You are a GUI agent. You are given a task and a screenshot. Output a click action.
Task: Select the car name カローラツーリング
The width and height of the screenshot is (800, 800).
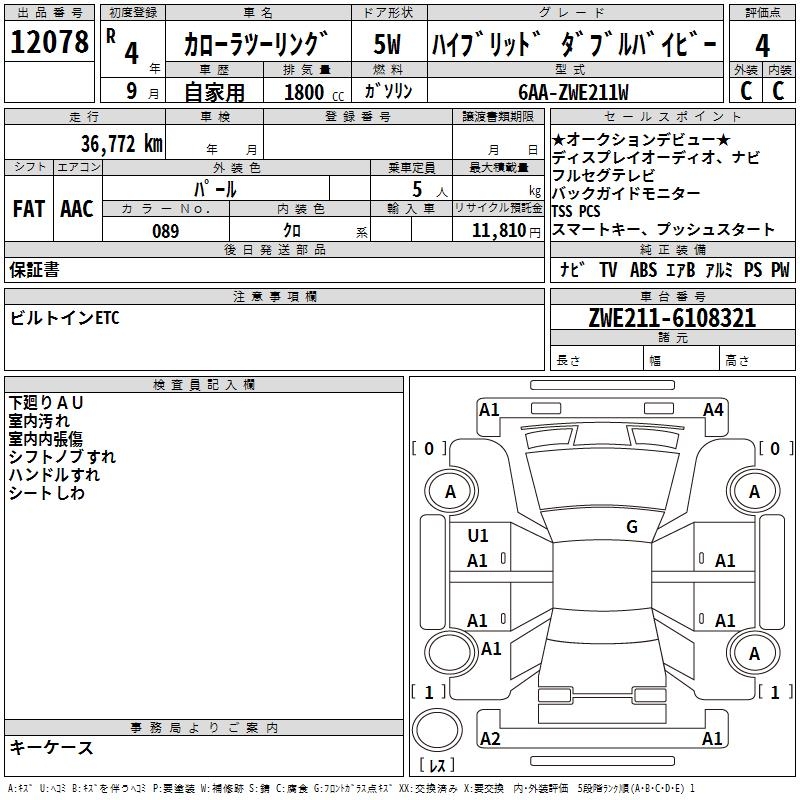tap(256, 44)
